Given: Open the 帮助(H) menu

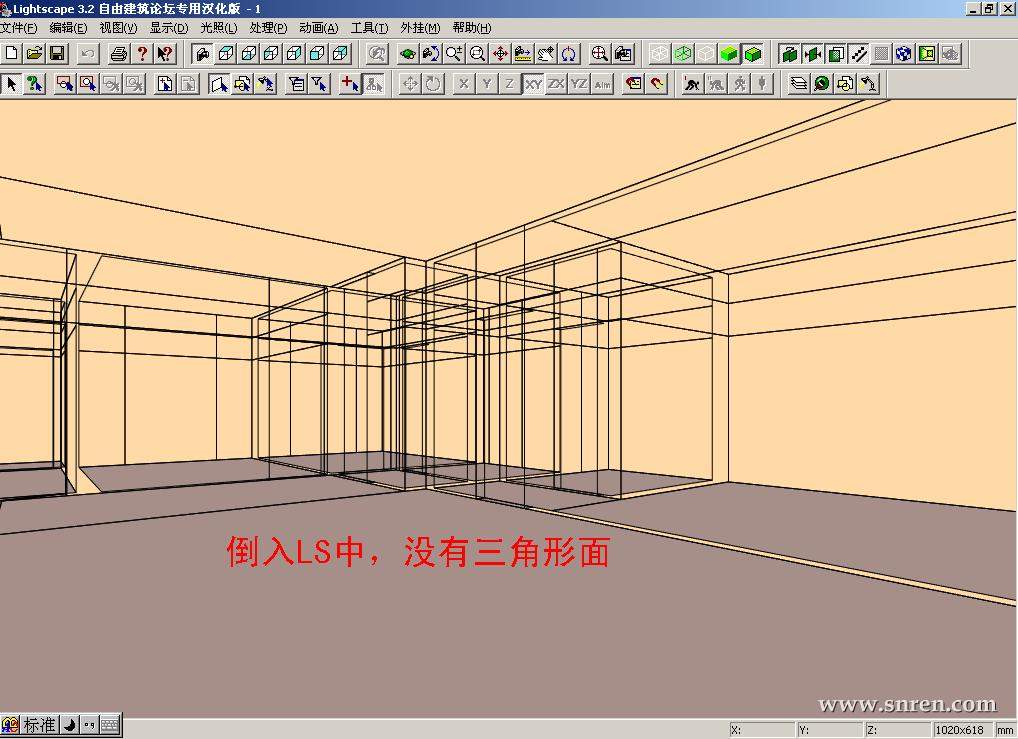Looking at the screenshot, I should click(472, 28).
